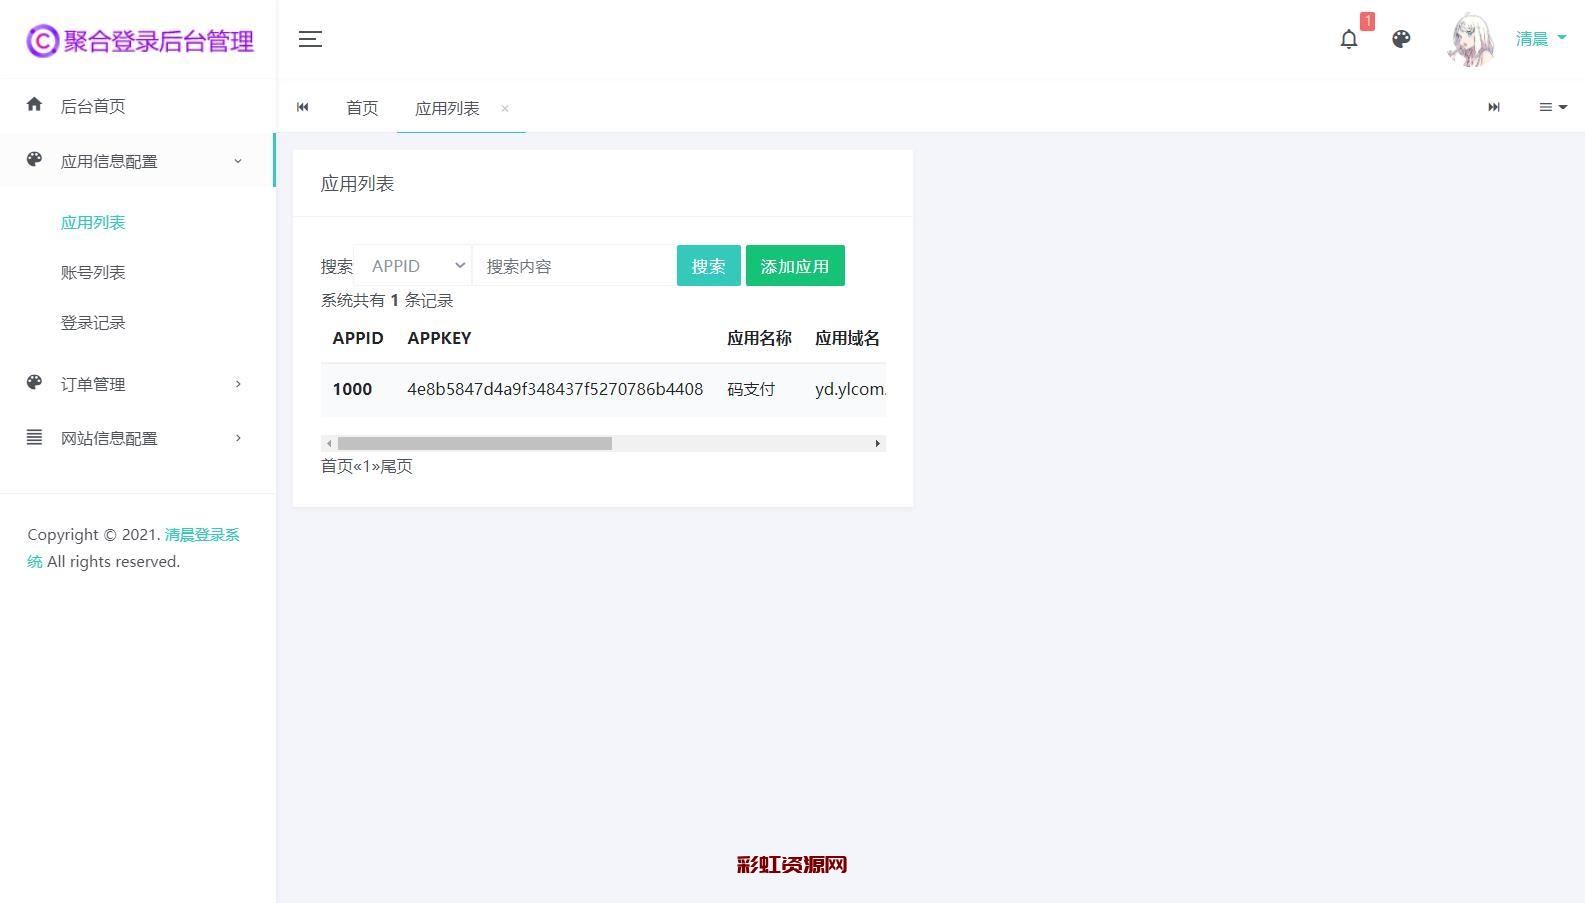Screen dimensions: 1585x903
Task: Open the 清晨 user dropdown
Action: click(1540, 39)
